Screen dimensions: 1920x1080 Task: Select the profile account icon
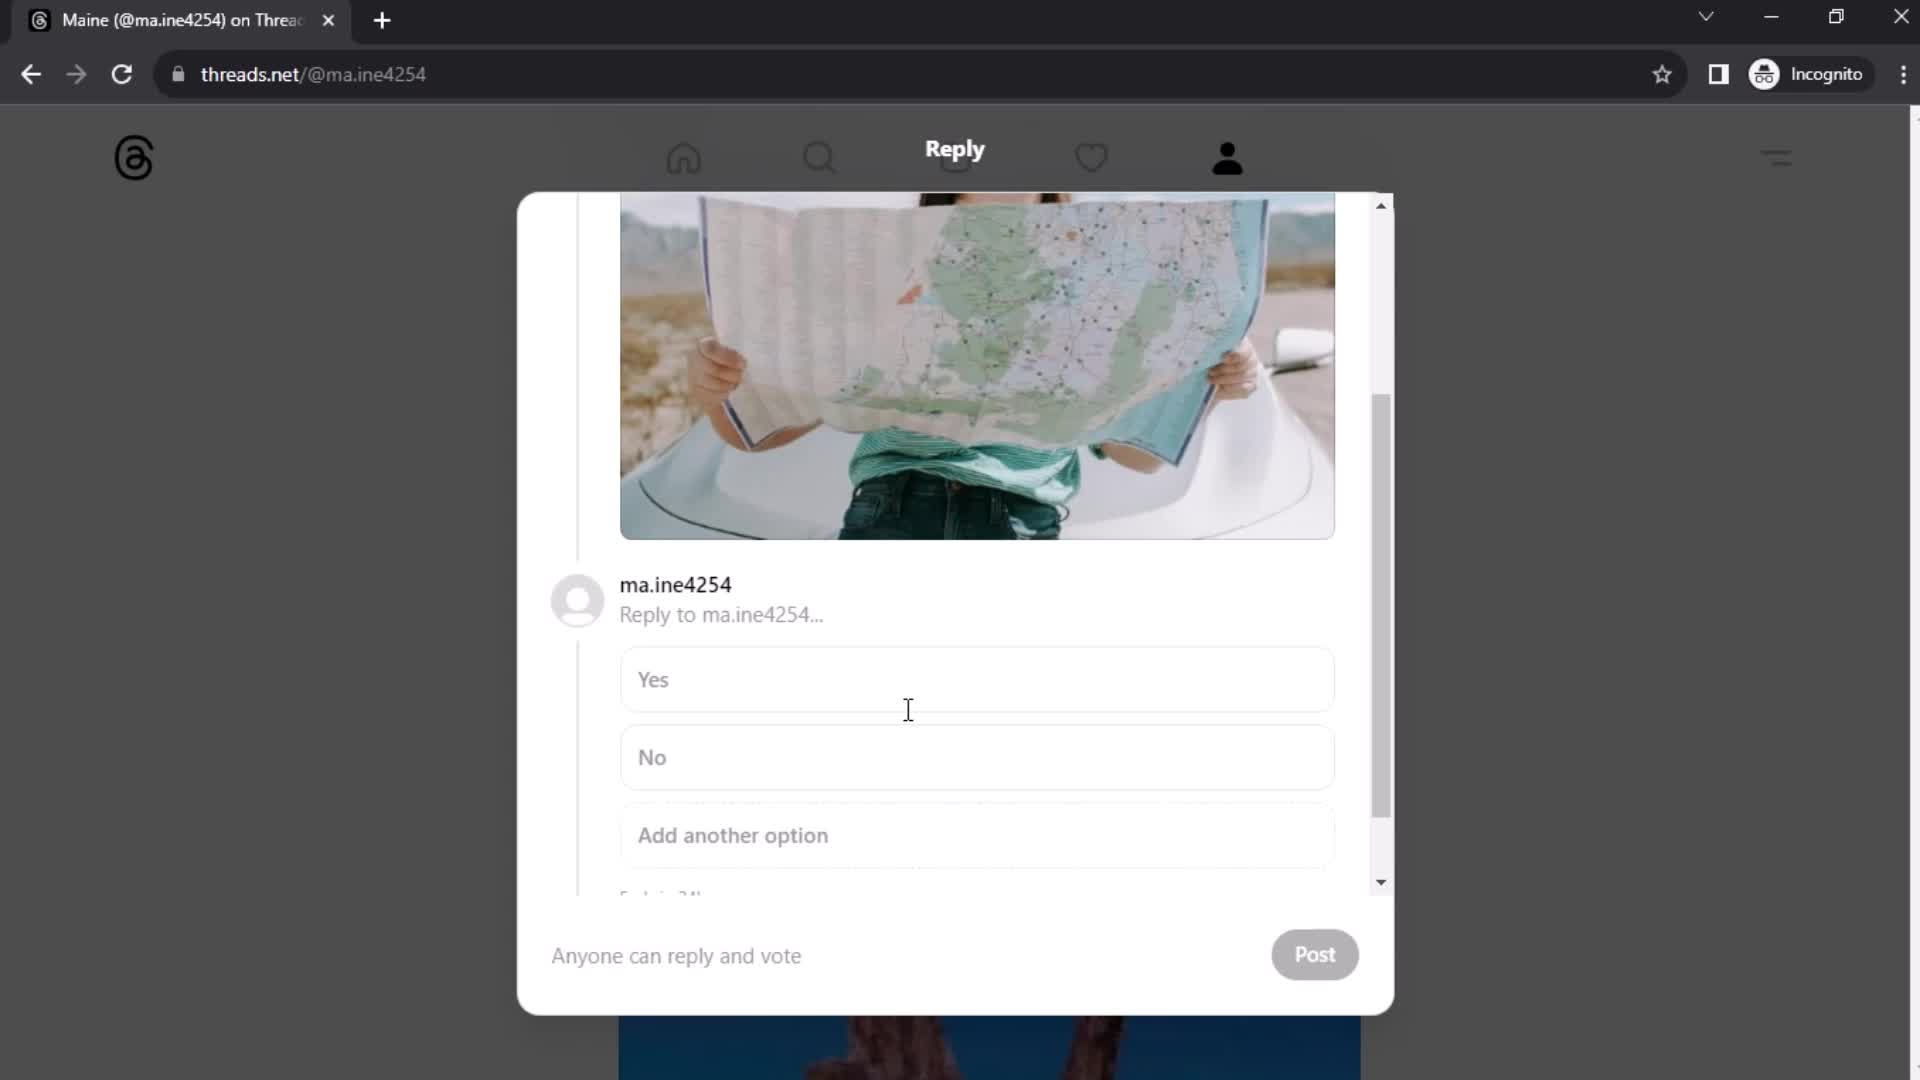[x=1225, y=157]
